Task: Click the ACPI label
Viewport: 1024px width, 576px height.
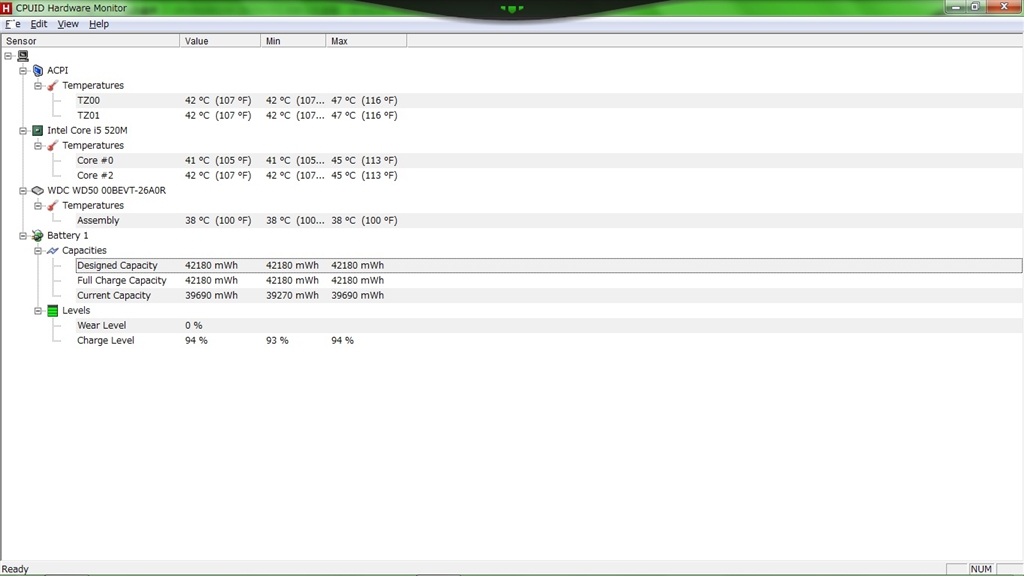Action: pyautogui.click(x=57, y=71)
